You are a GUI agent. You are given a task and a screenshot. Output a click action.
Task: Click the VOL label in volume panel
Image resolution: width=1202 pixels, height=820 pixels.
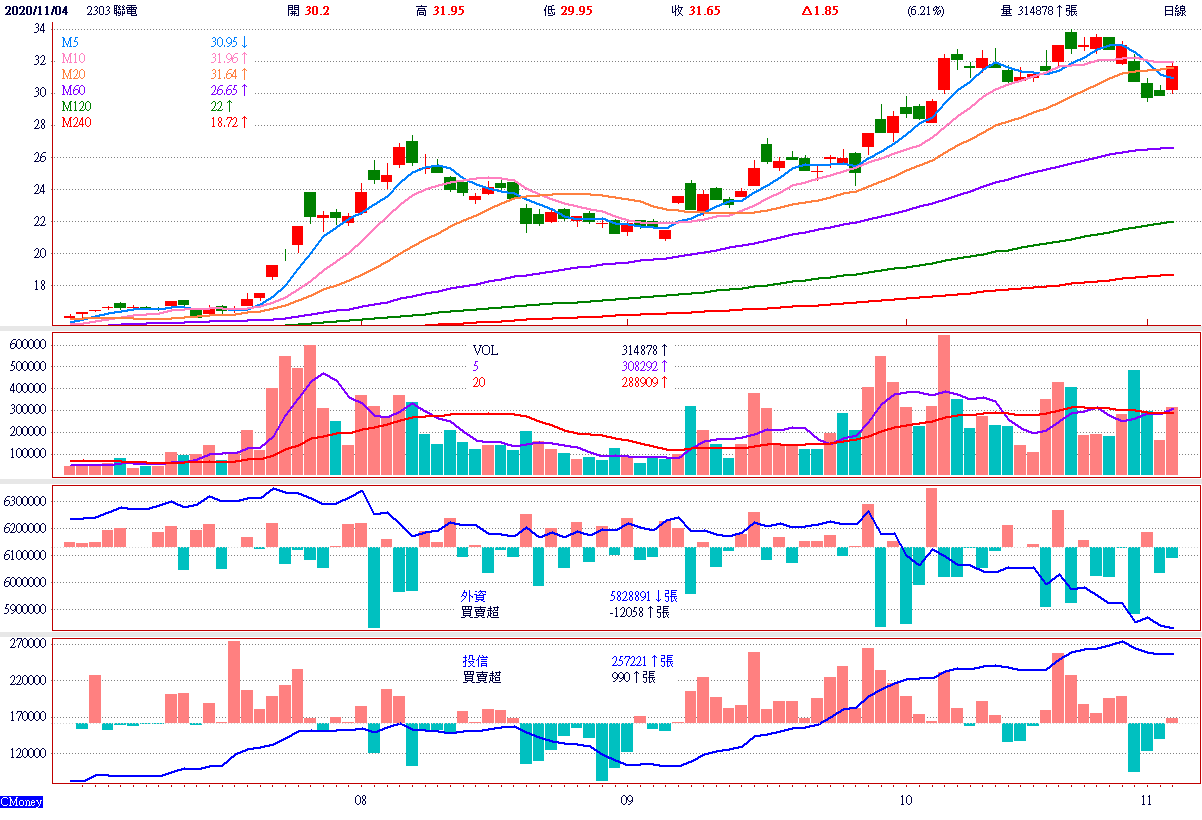[485, 351]
